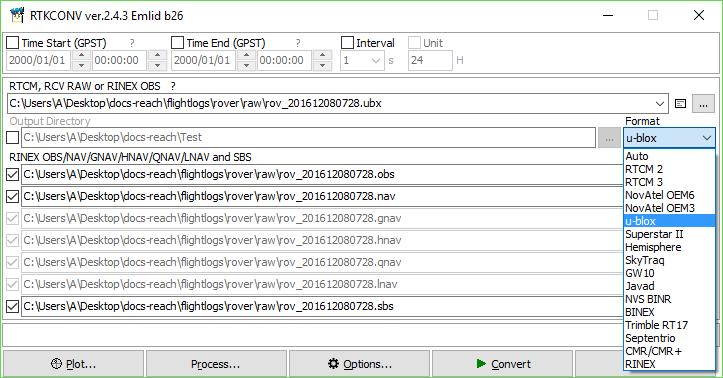Choose NVS BINR format
The width and height of the screenshot is (723, 378).
[669, 299]
